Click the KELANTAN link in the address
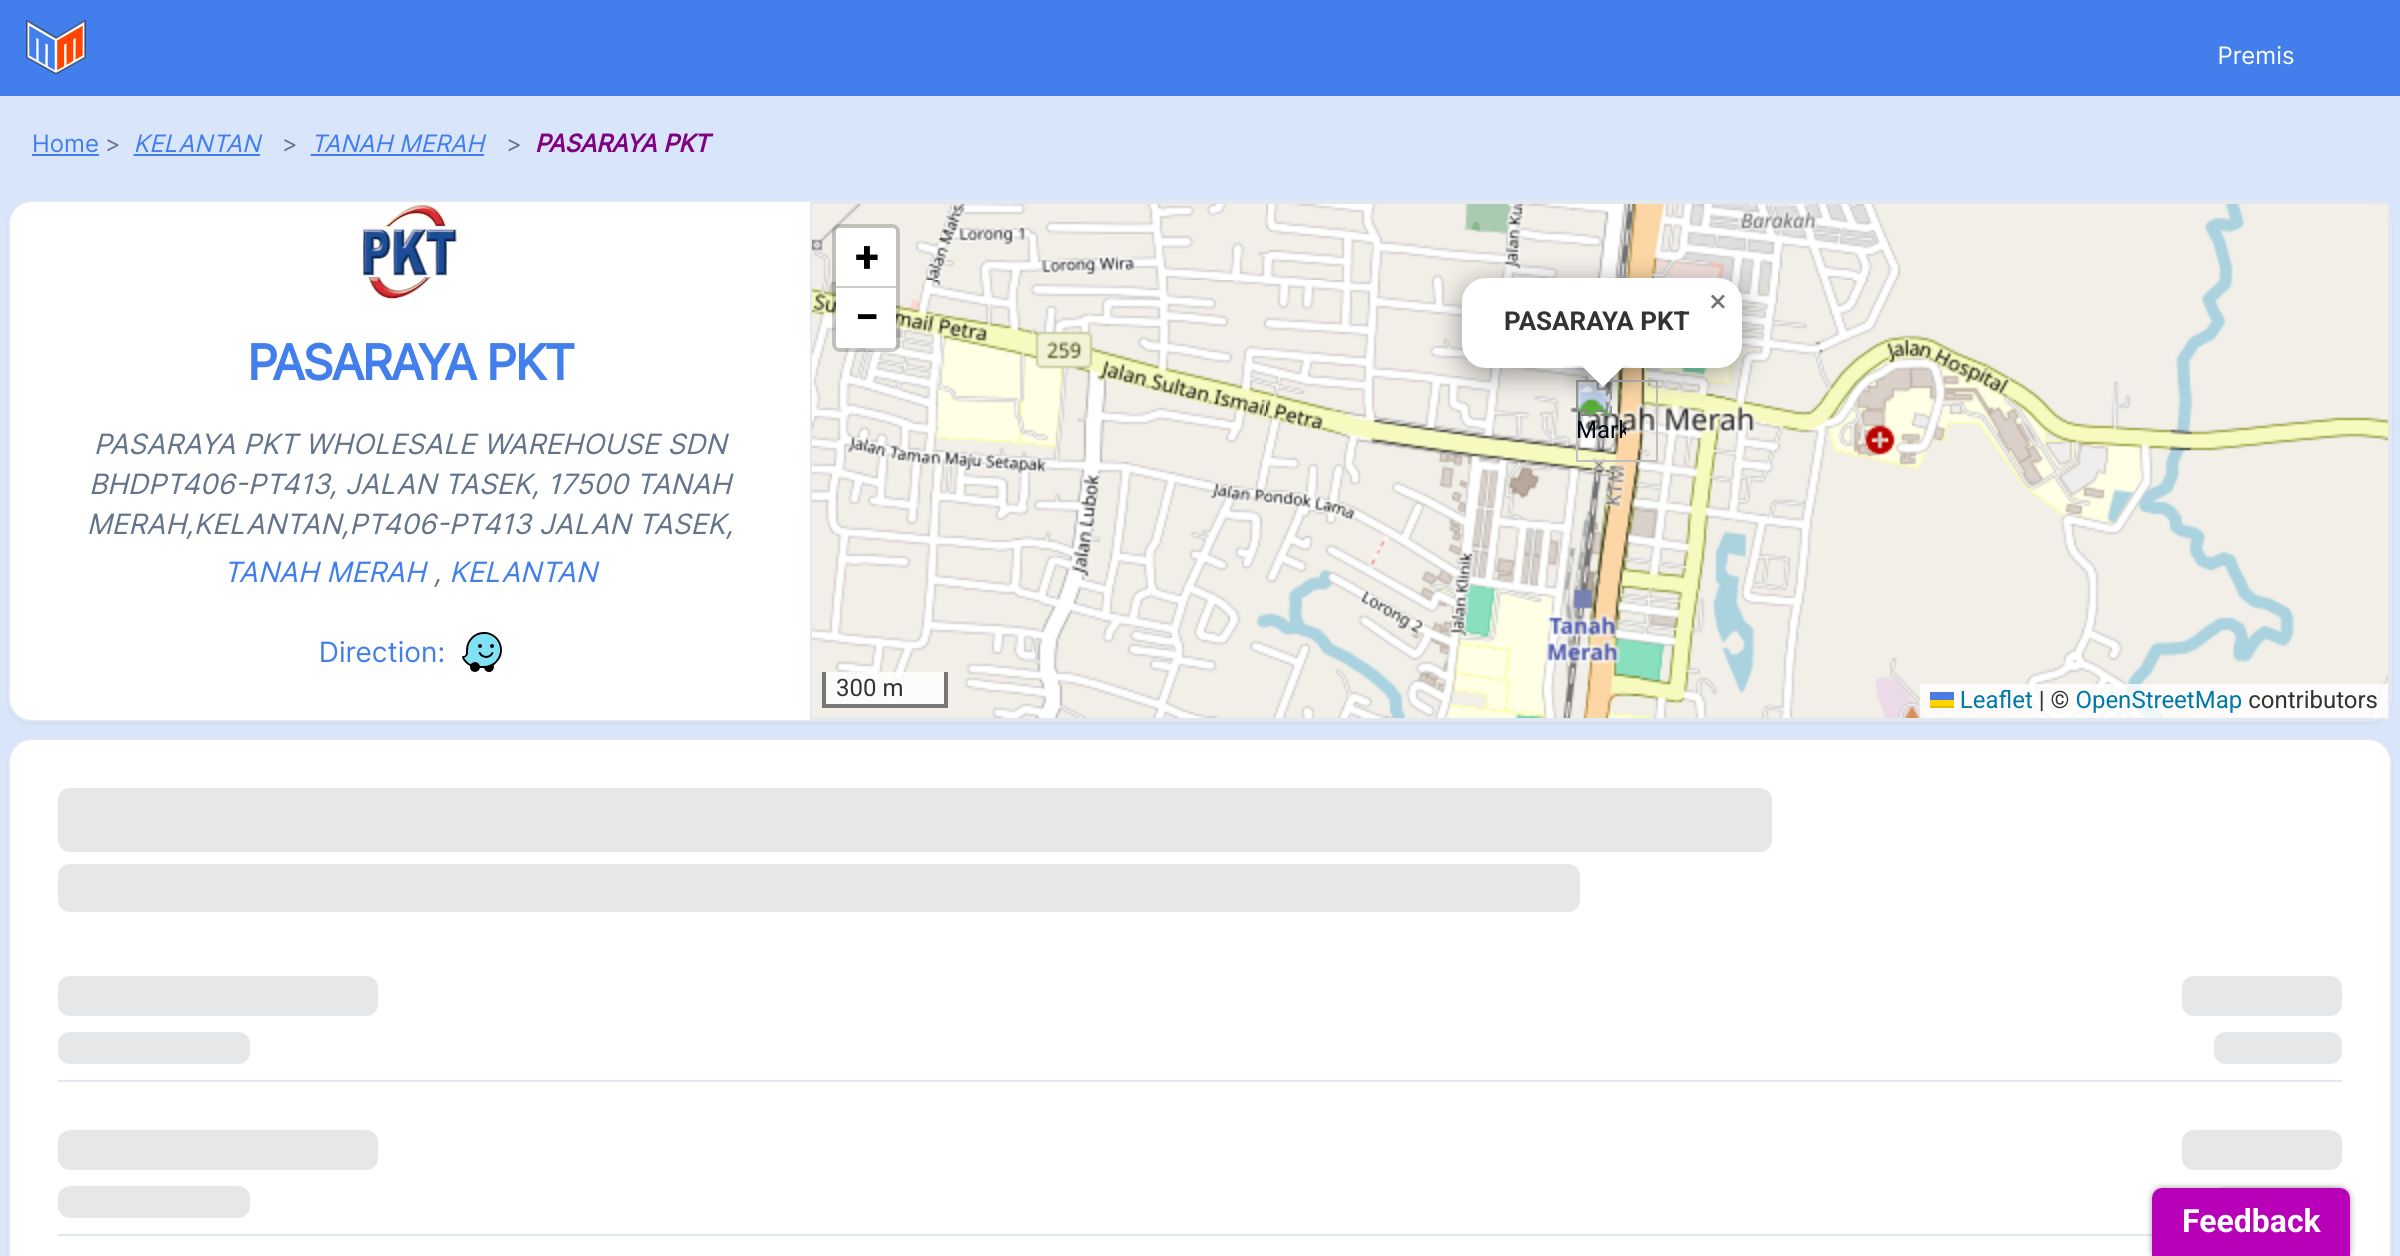The width and height of the screenshot is (2400, 1256). coord(524,572)
